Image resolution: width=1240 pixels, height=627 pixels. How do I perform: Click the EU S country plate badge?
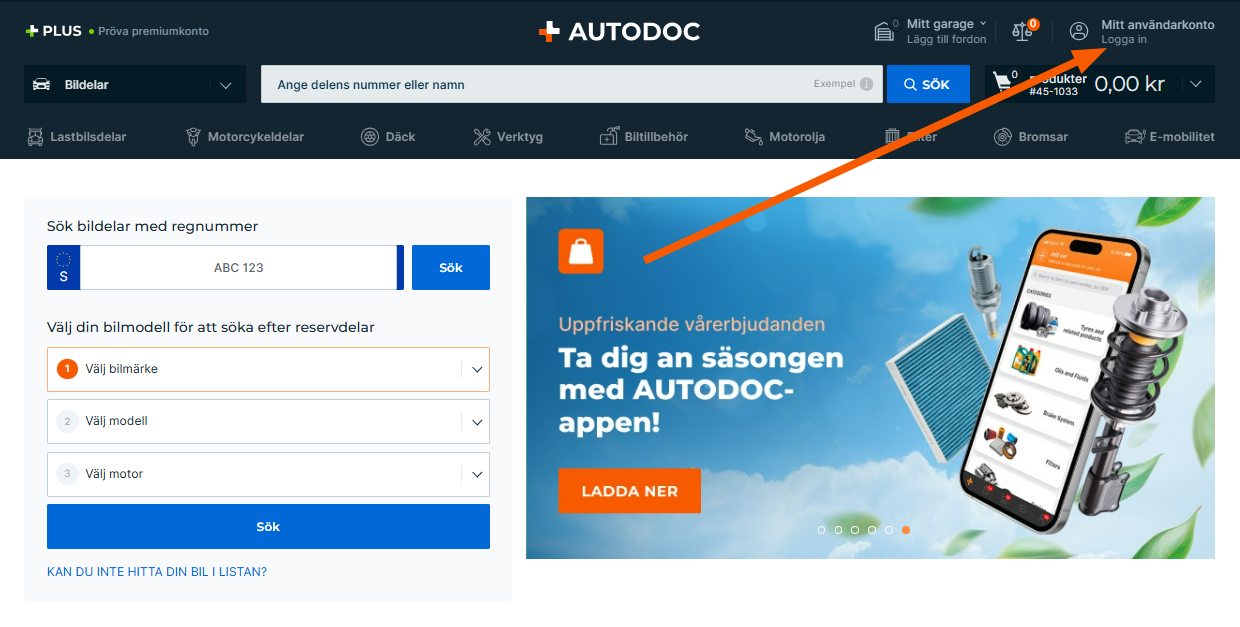pyautogui.click(x=64, y=267)
